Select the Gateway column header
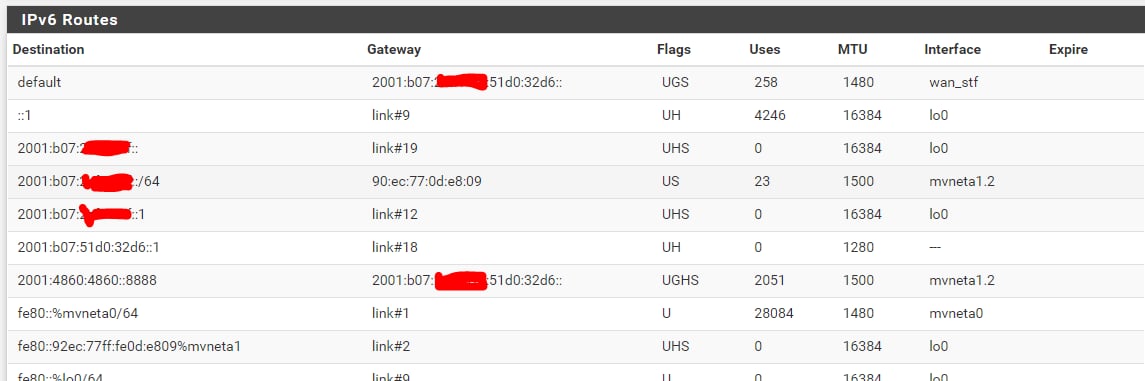 [394, 50]
